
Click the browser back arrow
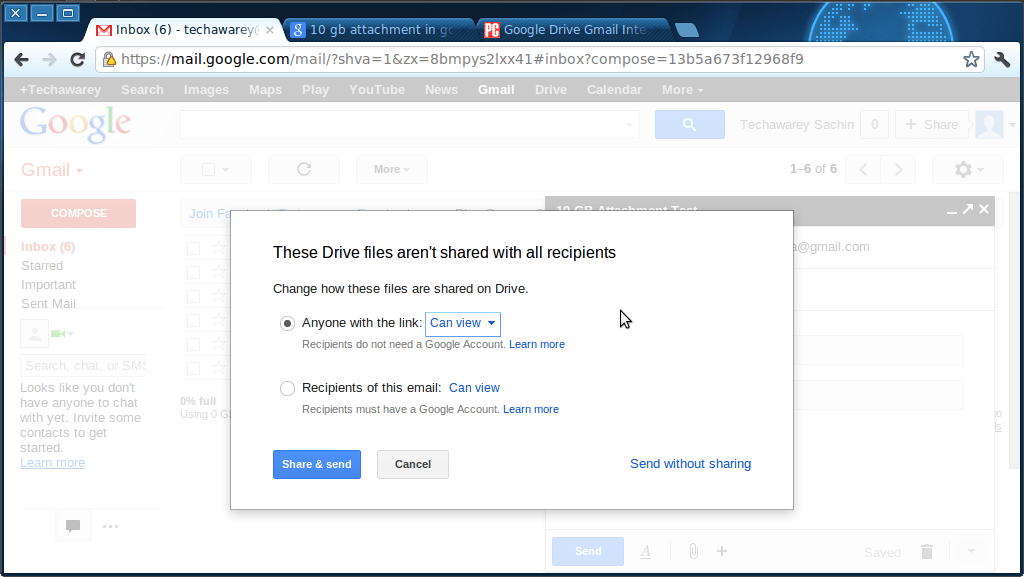tap(22, 59)
